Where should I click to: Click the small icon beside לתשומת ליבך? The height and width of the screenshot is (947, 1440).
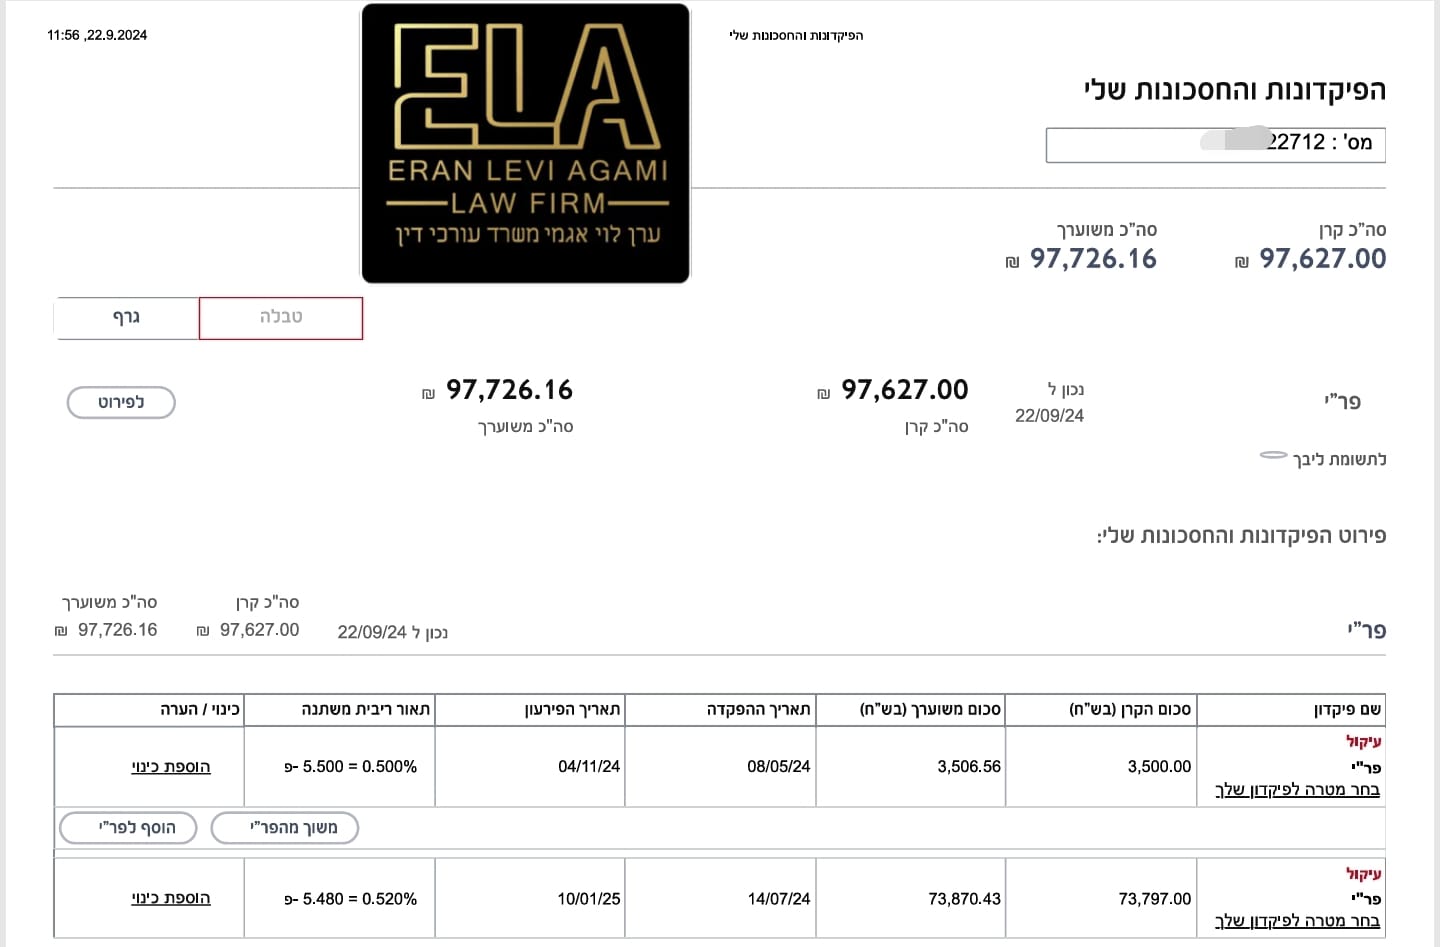[x=1273, y=456]
